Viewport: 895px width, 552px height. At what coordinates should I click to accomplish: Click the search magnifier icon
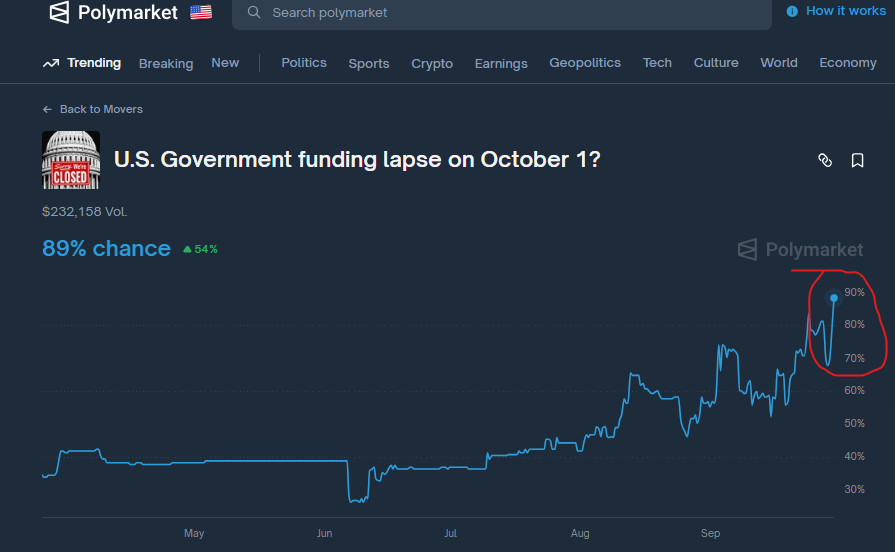point(254,12)
